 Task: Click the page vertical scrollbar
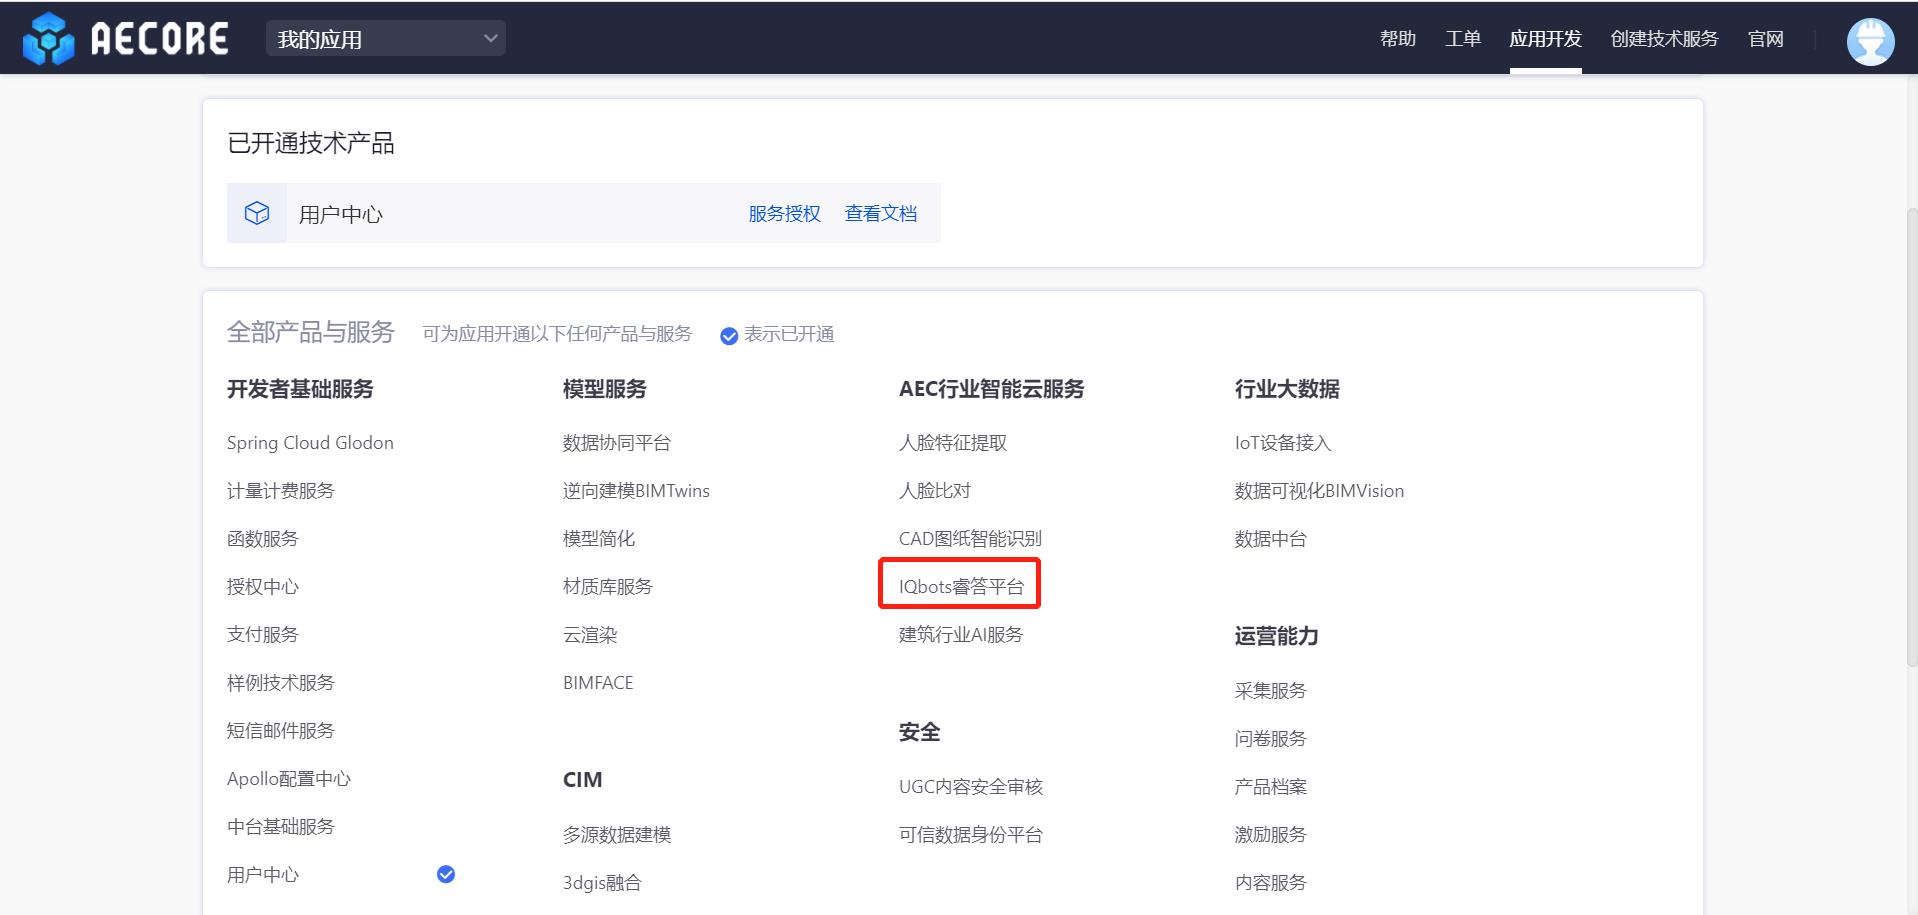1911,430
